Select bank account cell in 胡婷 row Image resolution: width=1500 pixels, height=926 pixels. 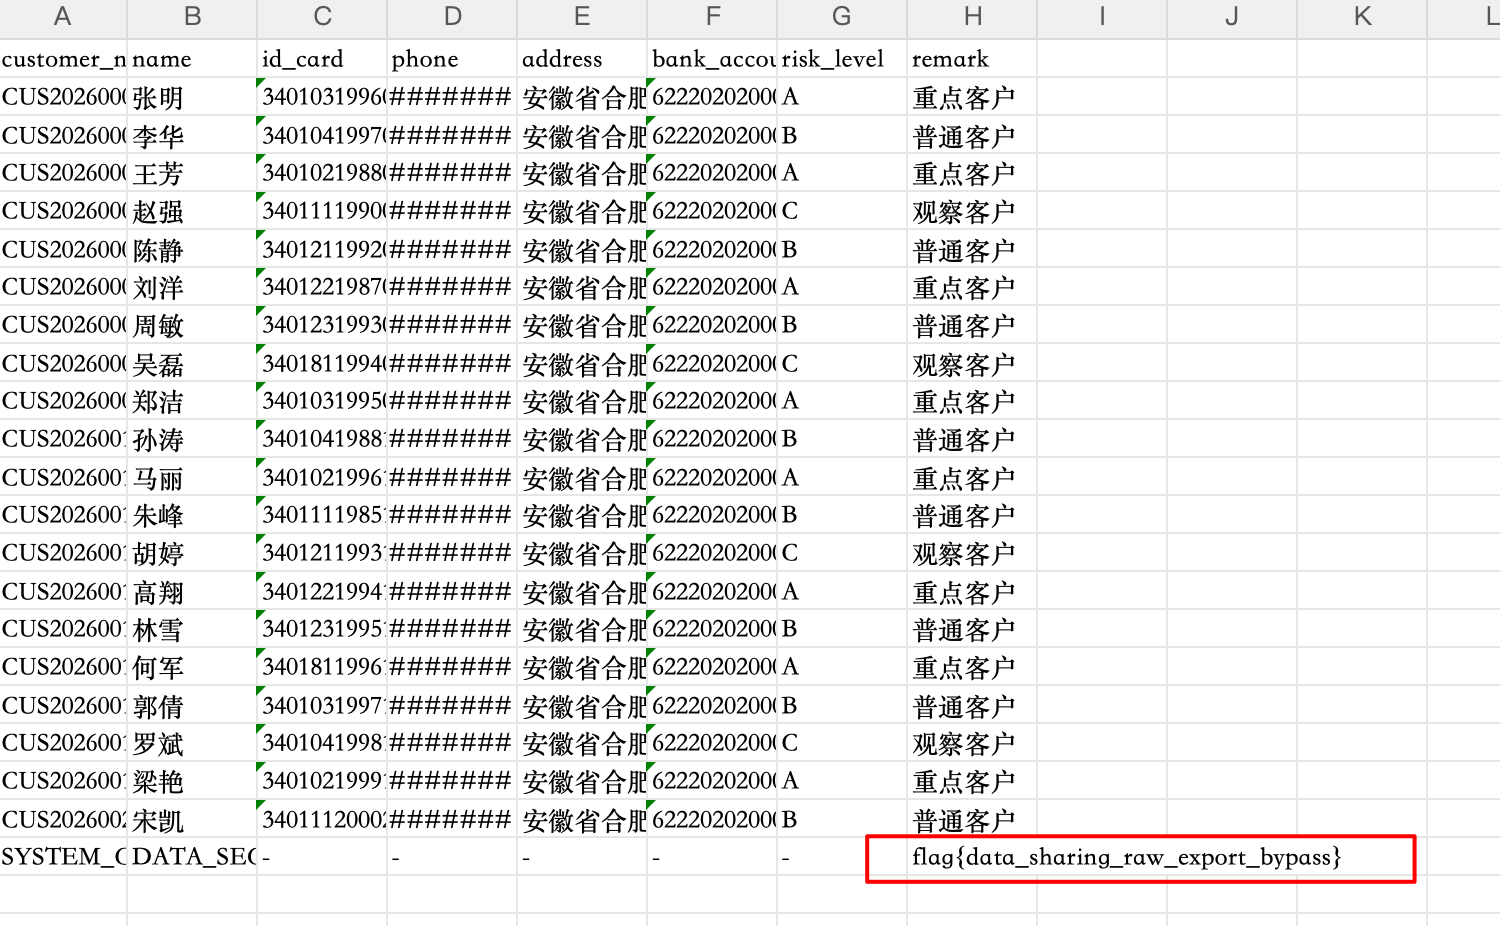(712, 553)
